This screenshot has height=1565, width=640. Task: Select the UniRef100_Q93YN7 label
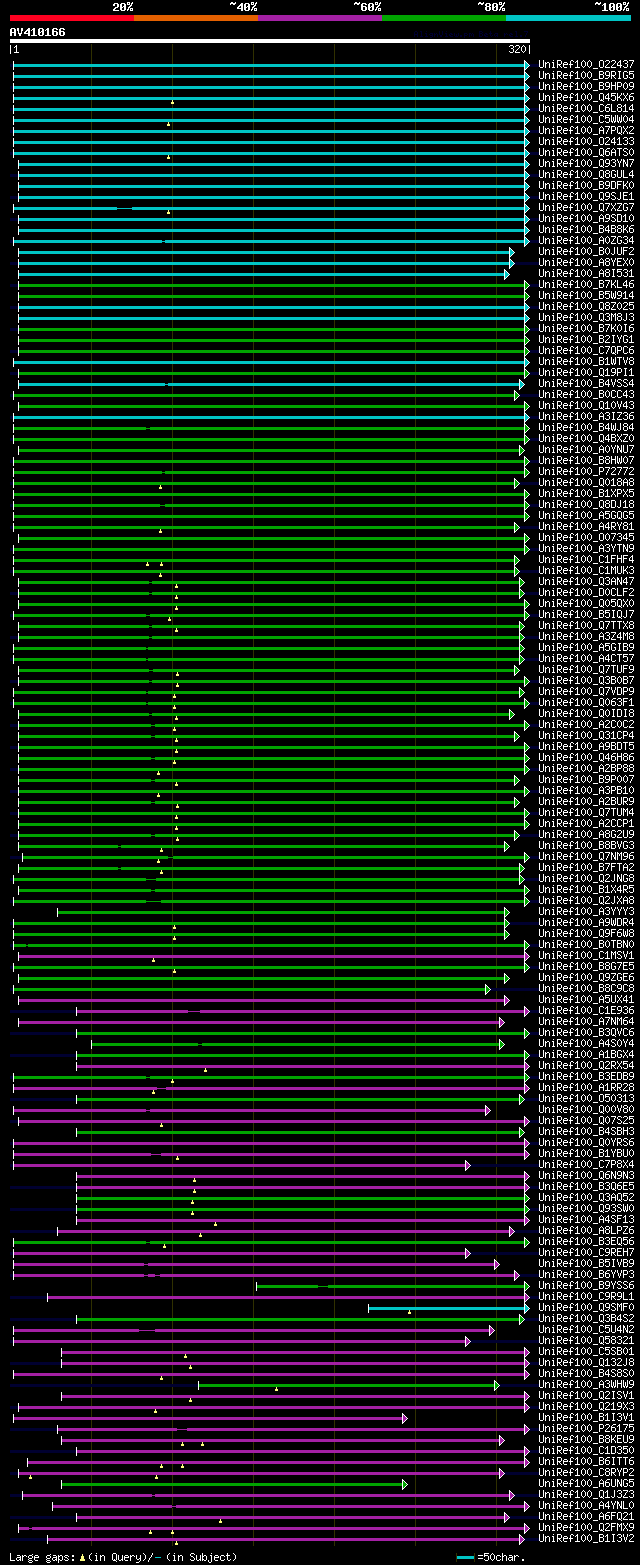click(x=586, y=163)
